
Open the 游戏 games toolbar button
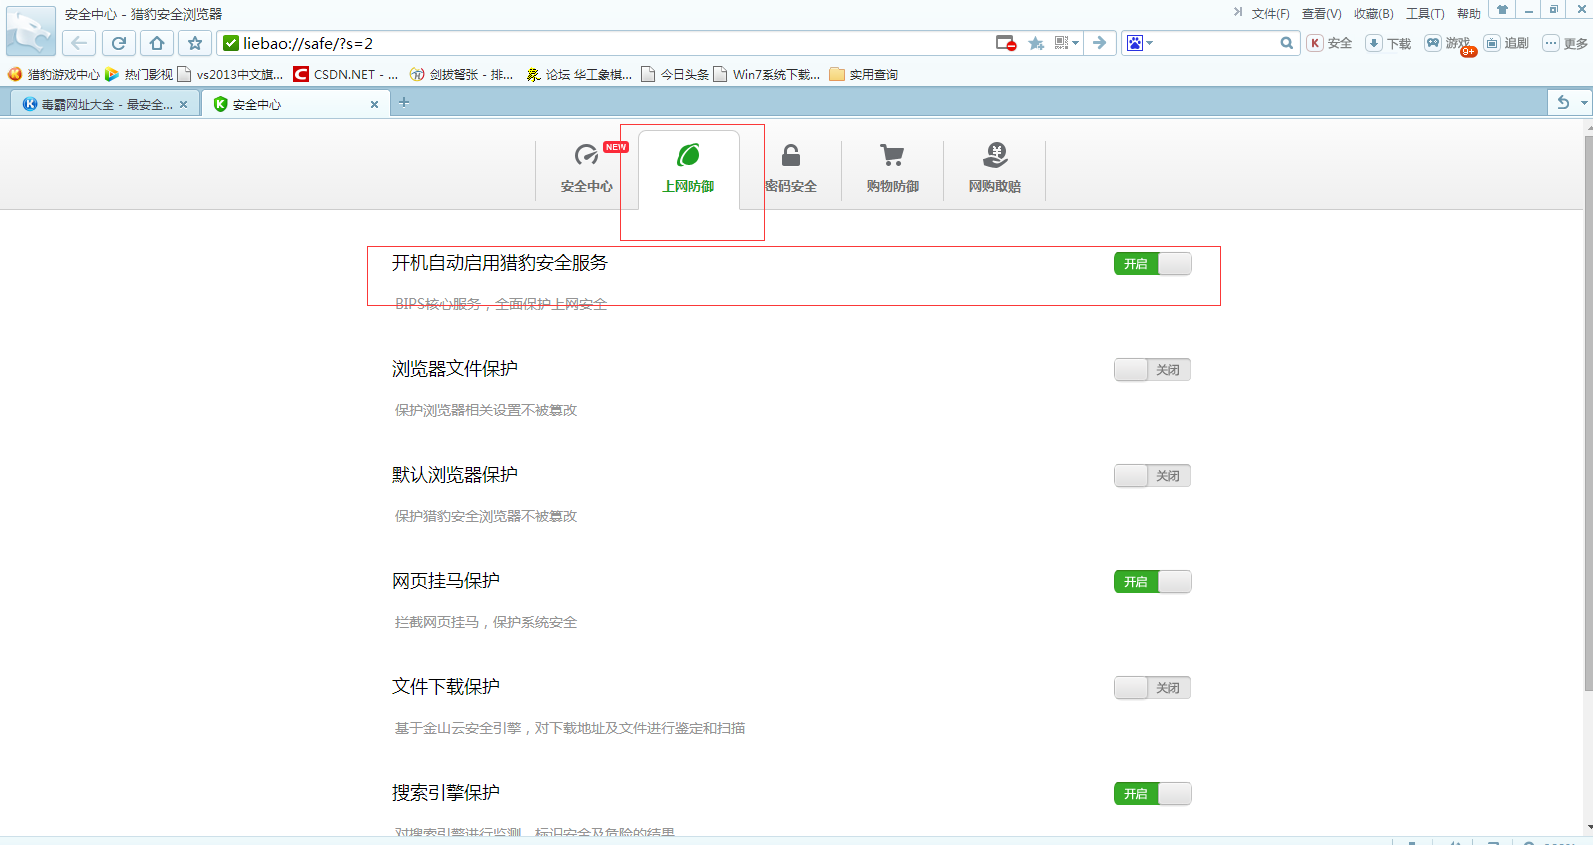point(1448,43)
